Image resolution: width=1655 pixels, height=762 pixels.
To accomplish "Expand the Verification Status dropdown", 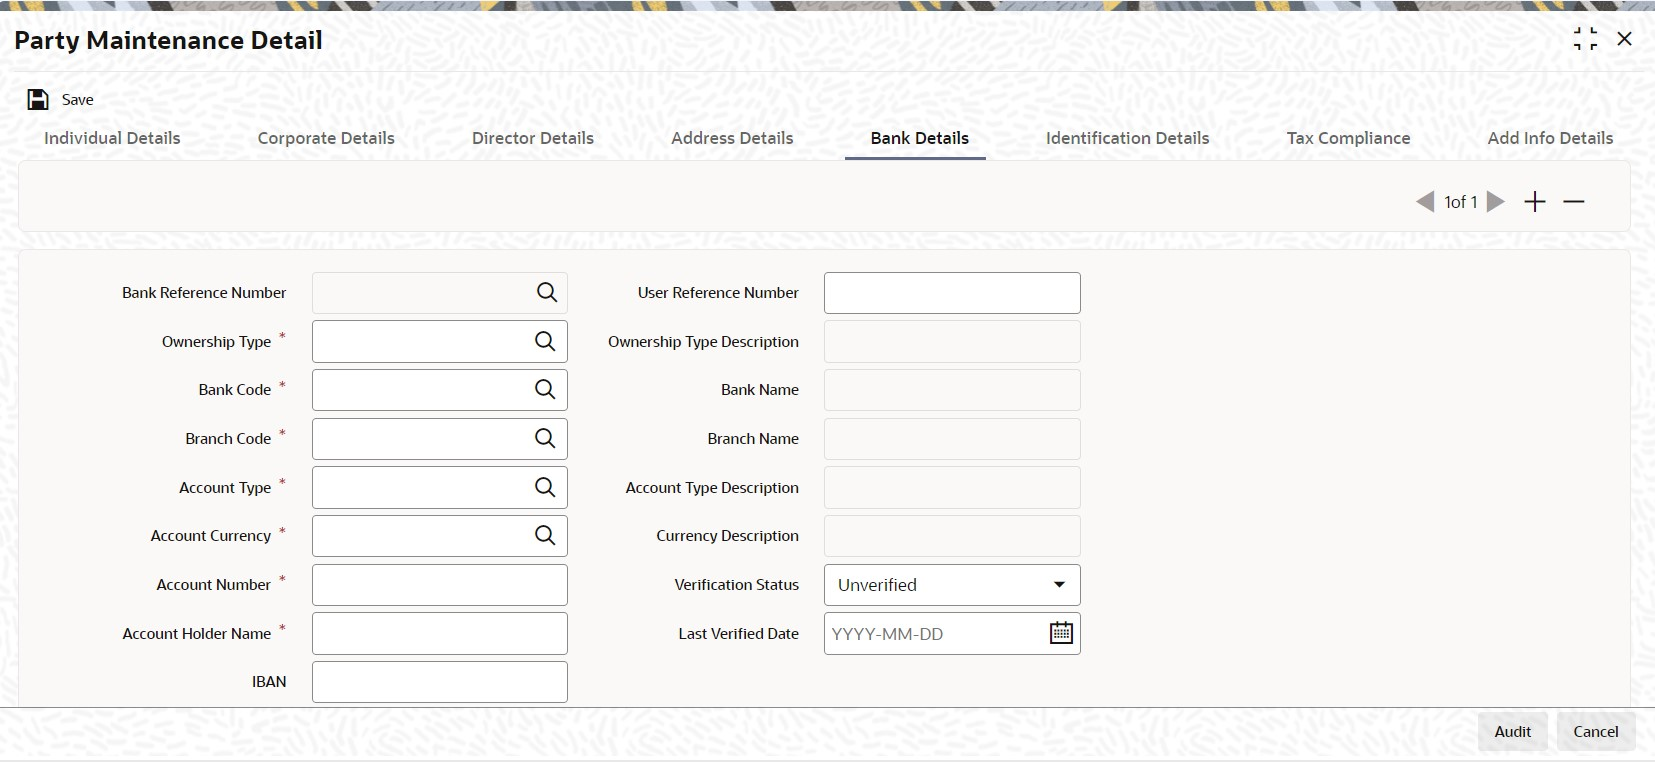I will click(x=1059, y=584).
